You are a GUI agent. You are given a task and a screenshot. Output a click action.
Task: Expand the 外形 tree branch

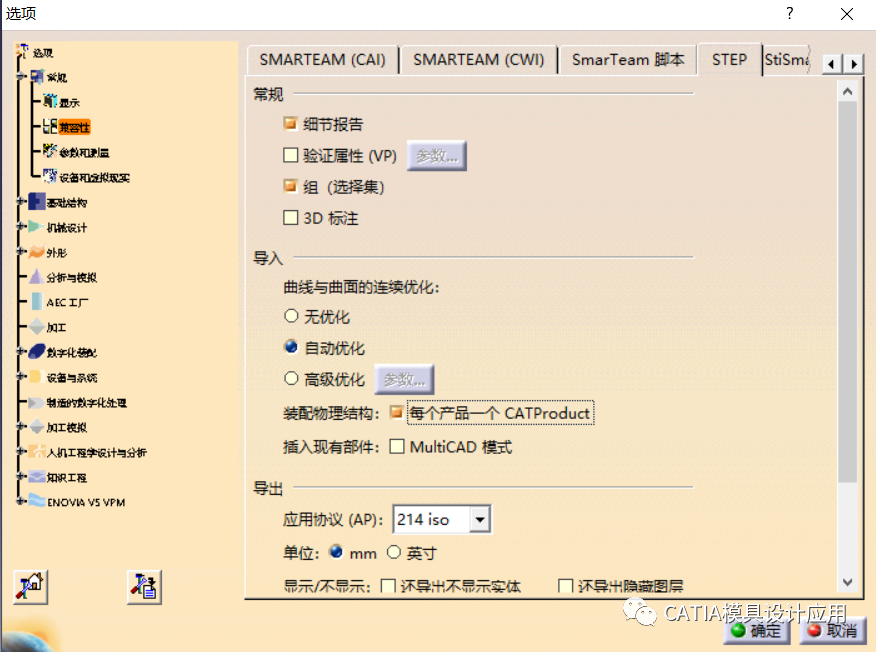22,251
